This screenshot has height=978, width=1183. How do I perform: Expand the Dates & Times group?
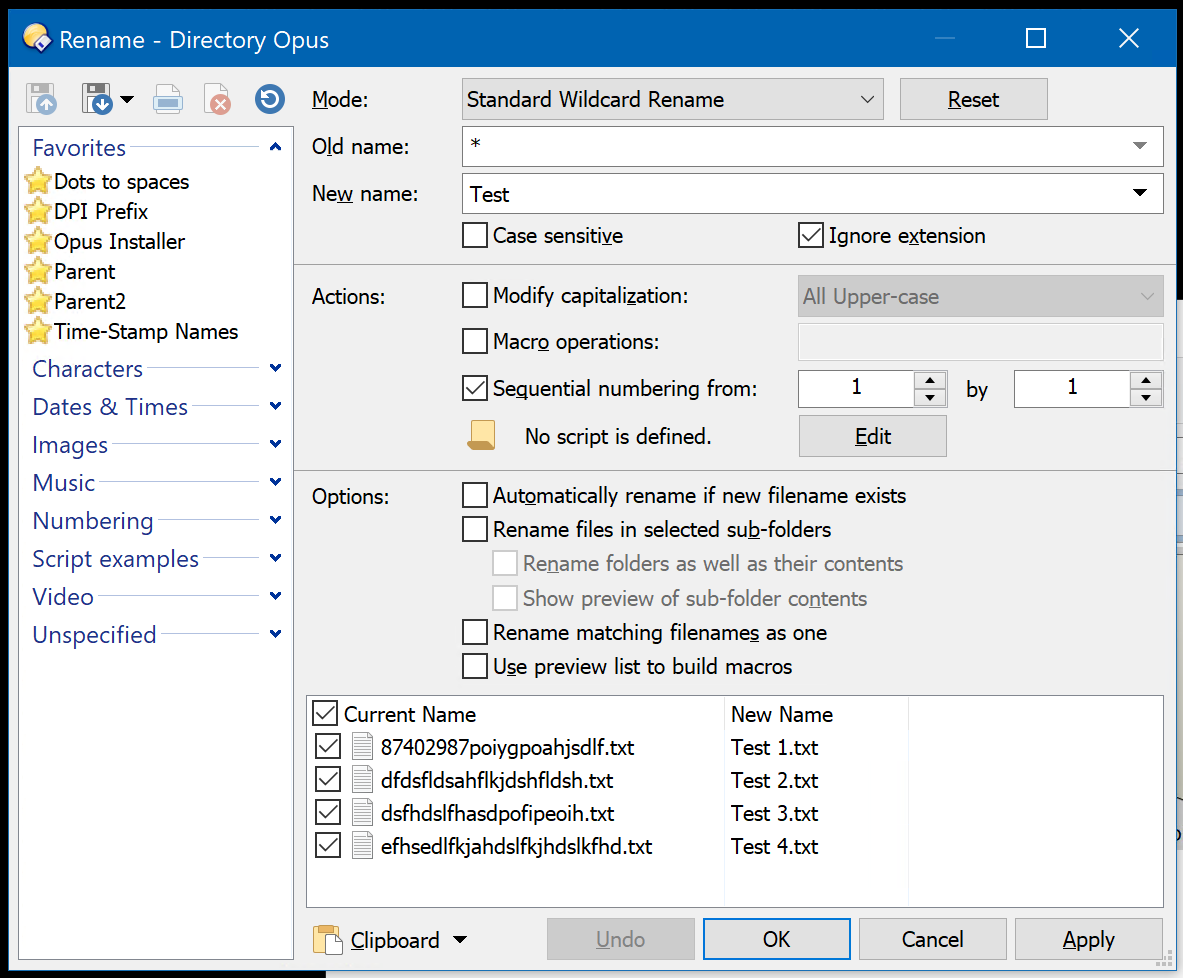point(275,406)
